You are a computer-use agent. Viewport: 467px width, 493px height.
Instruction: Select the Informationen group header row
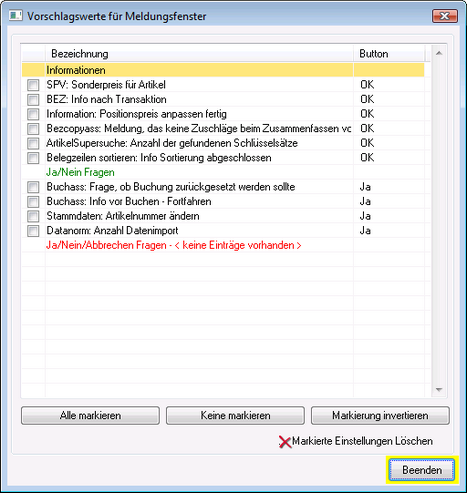223,70
